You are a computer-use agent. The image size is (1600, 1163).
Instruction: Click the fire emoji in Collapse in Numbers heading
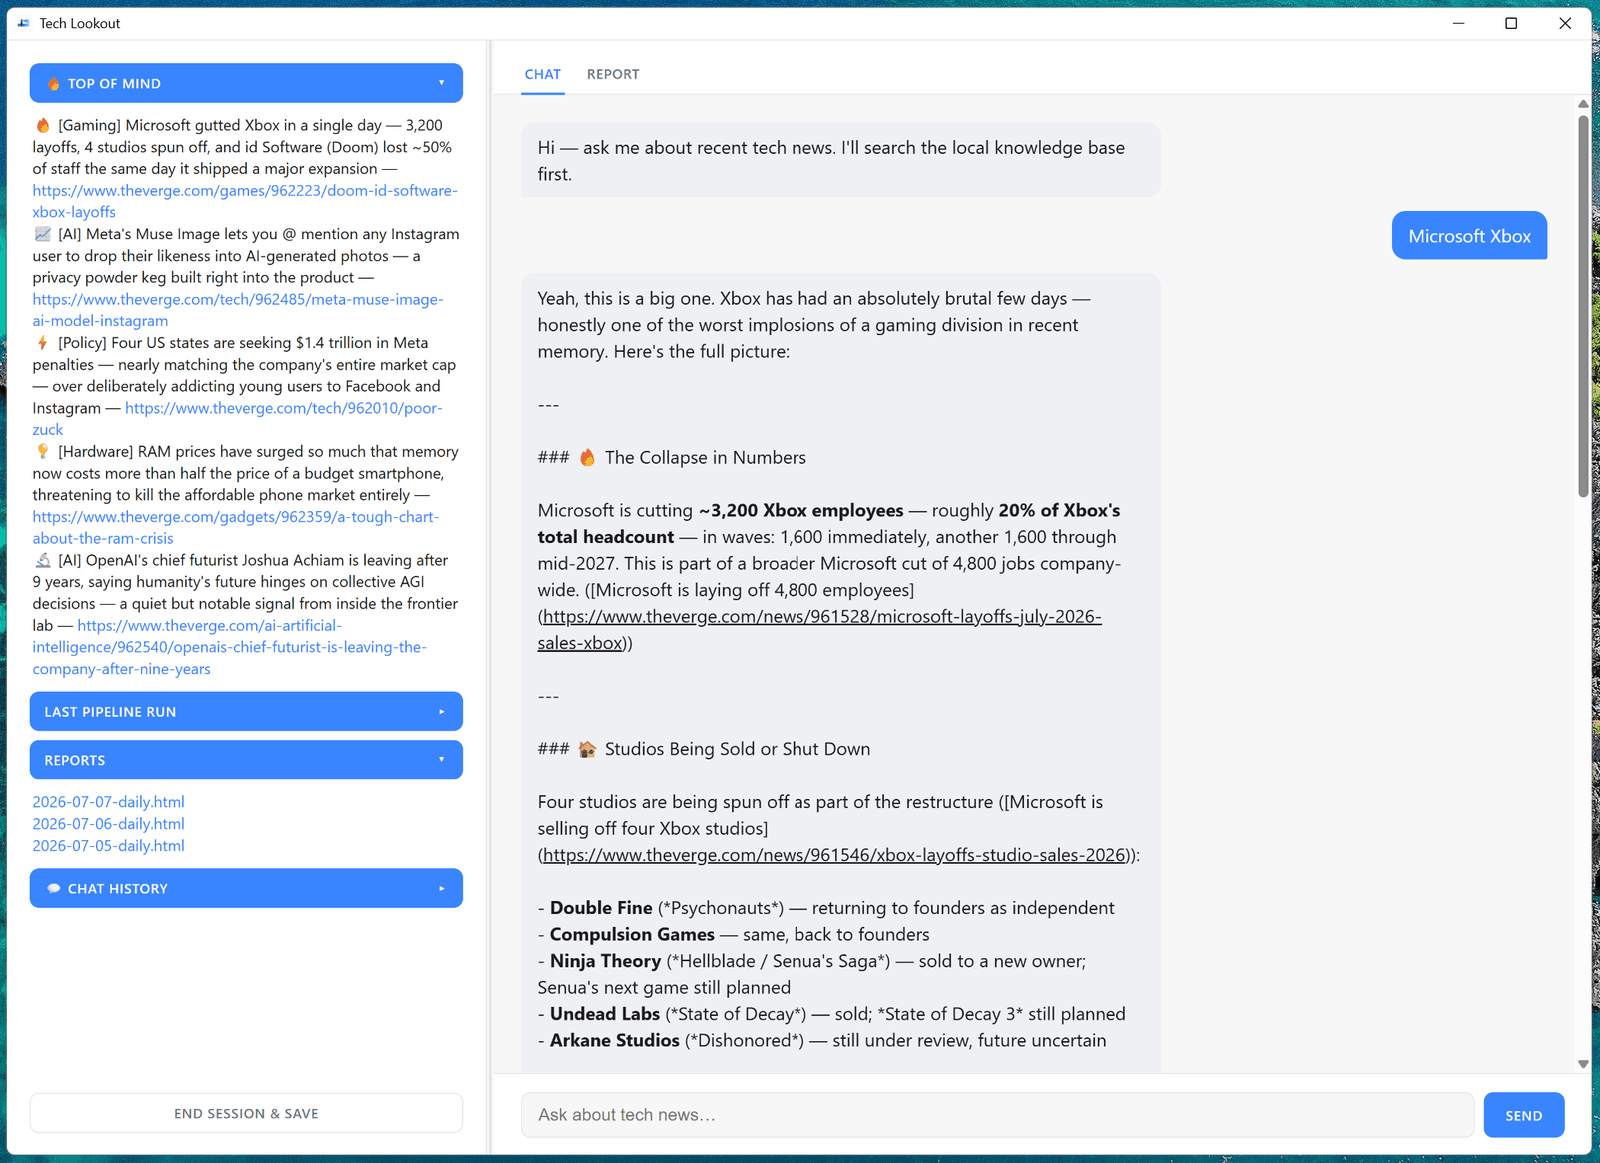[587, 458]
